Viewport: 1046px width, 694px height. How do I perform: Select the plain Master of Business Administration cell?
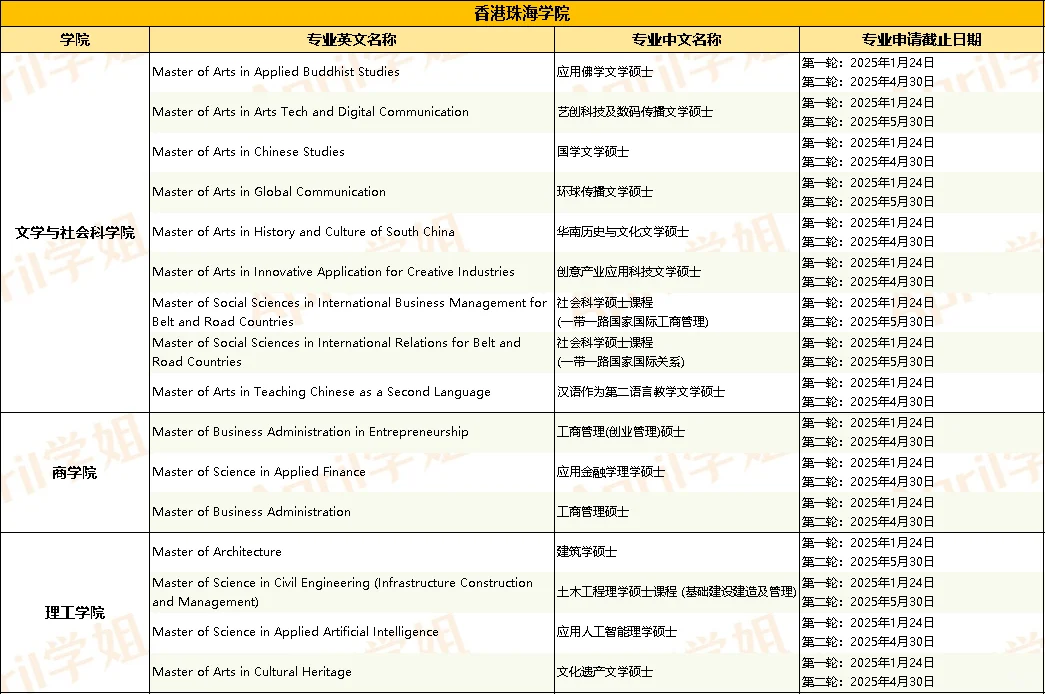(x=352, y=512)
